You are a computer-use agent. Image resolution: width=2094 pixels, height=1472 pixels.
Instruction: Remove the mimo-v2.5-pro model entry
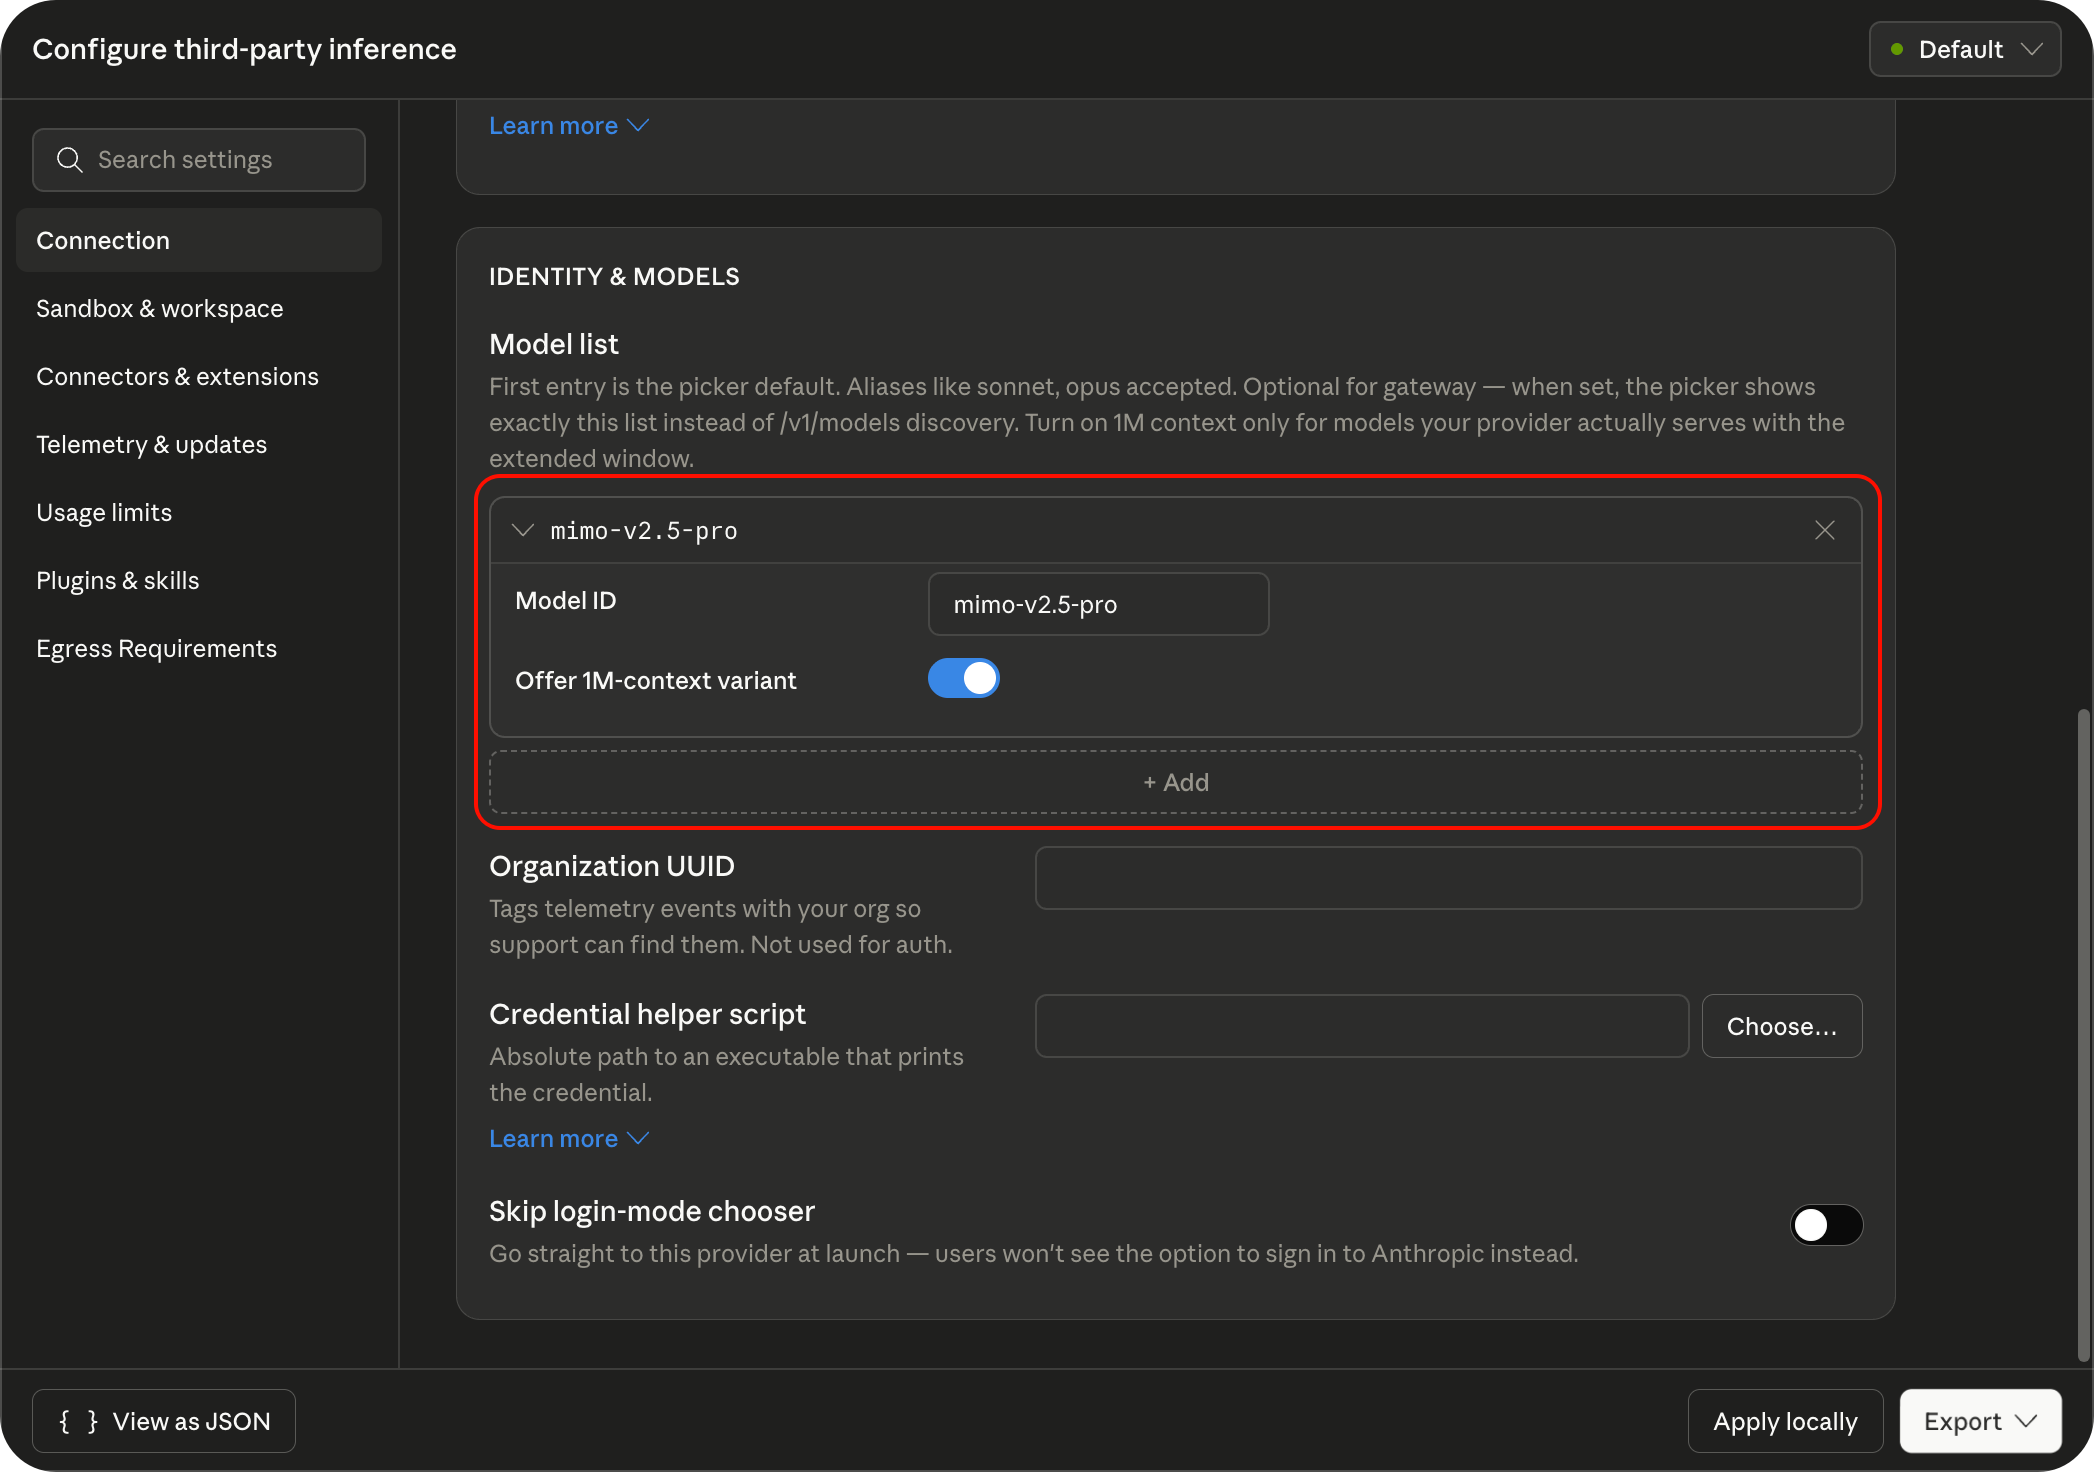pos(1824,530)
